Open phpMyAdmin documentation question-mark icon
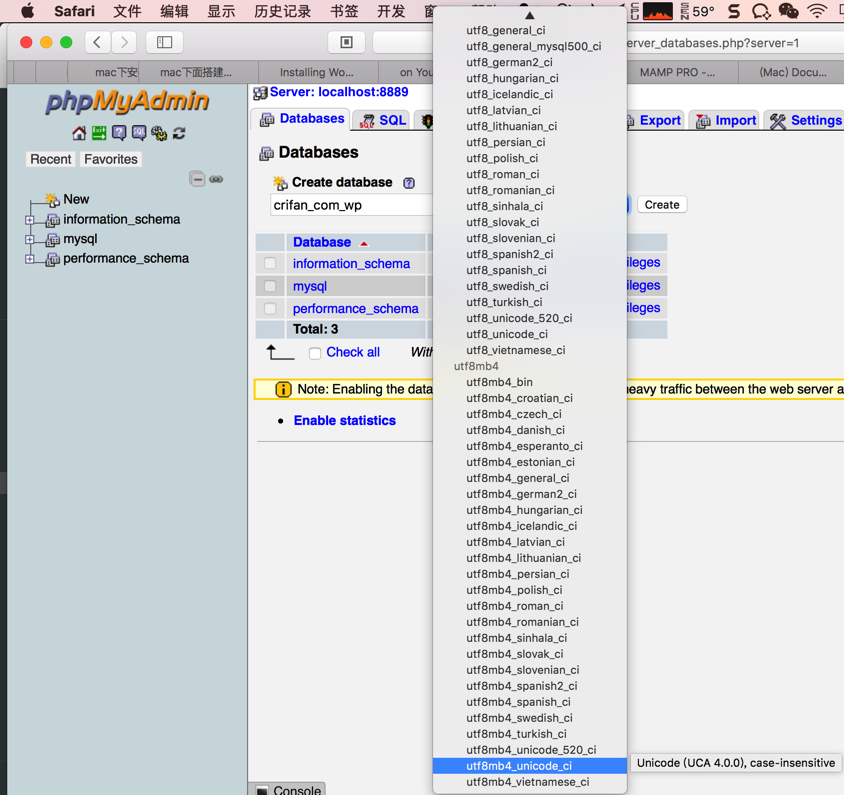Viewport: 844px width, 795px height. pyautogui.click(x=119, y=133)
